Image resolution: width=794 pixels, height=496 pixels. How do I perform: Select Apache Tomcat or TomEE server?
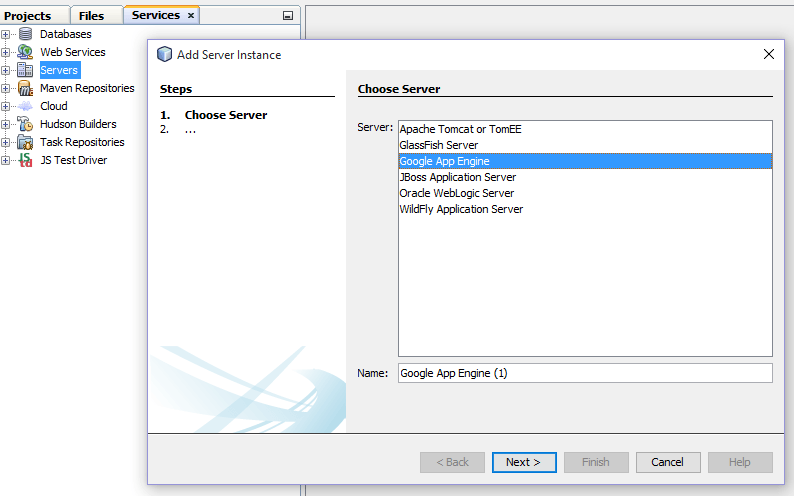coord(460,129)
